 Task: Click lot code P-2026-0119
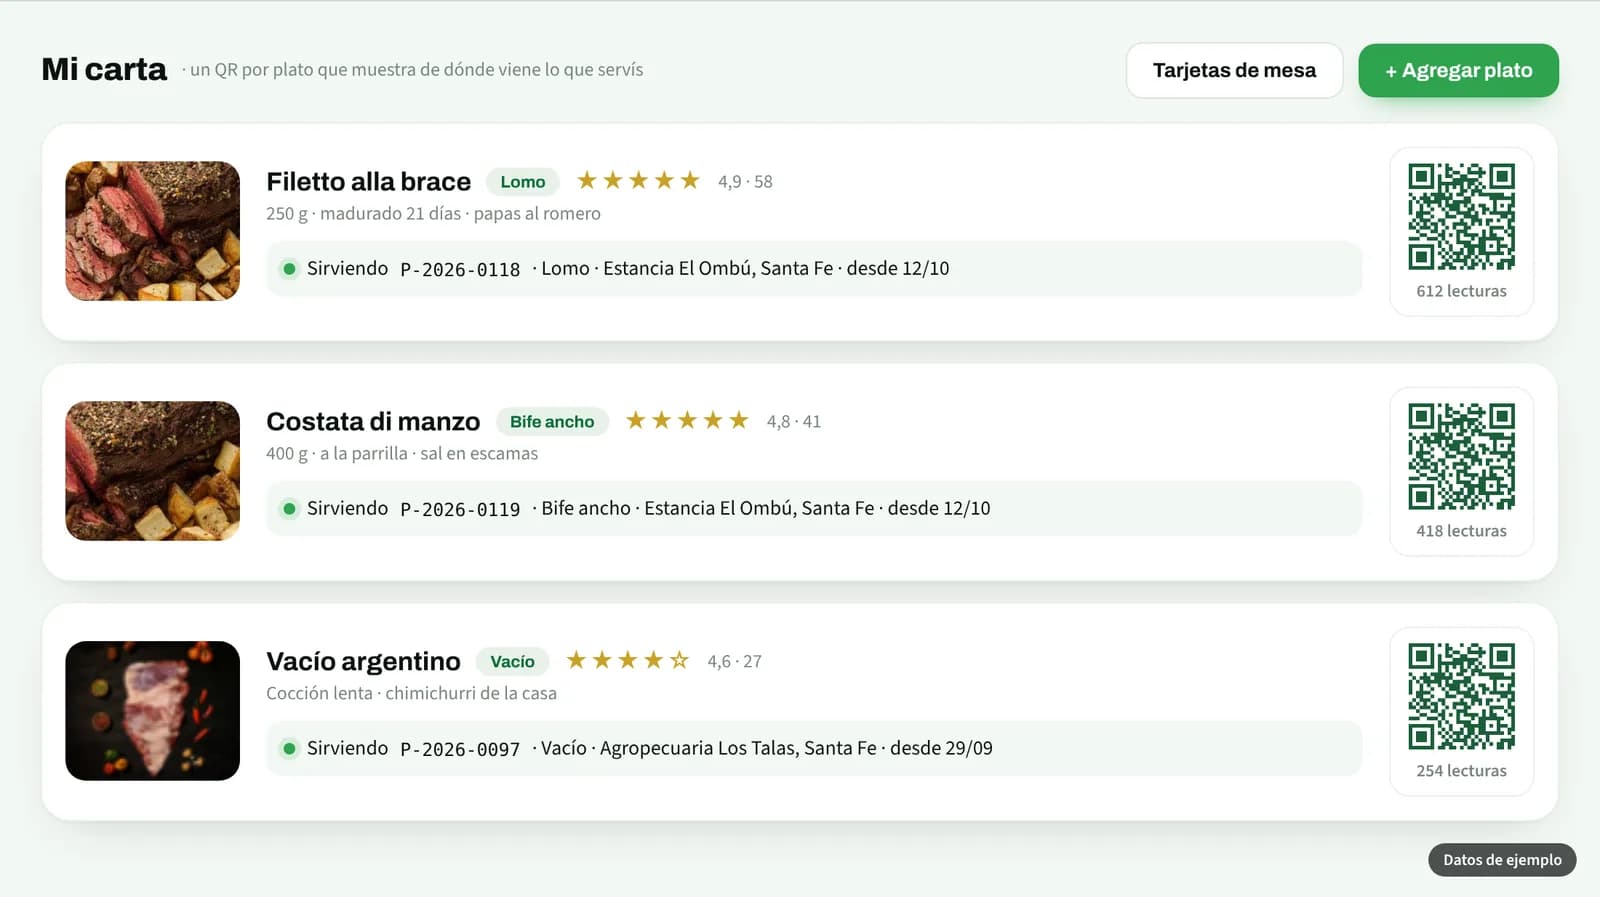pos(460,509)
